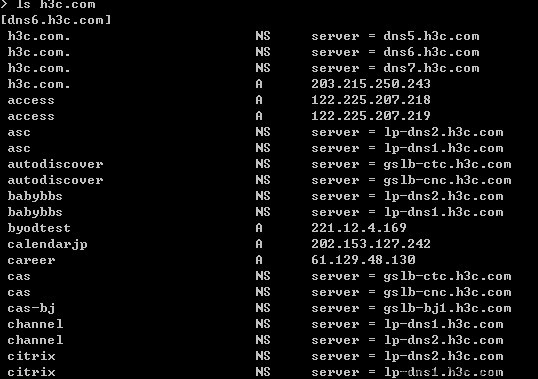Click the 'calendarjp' record name
538x379 pixels.
point(47,245)
